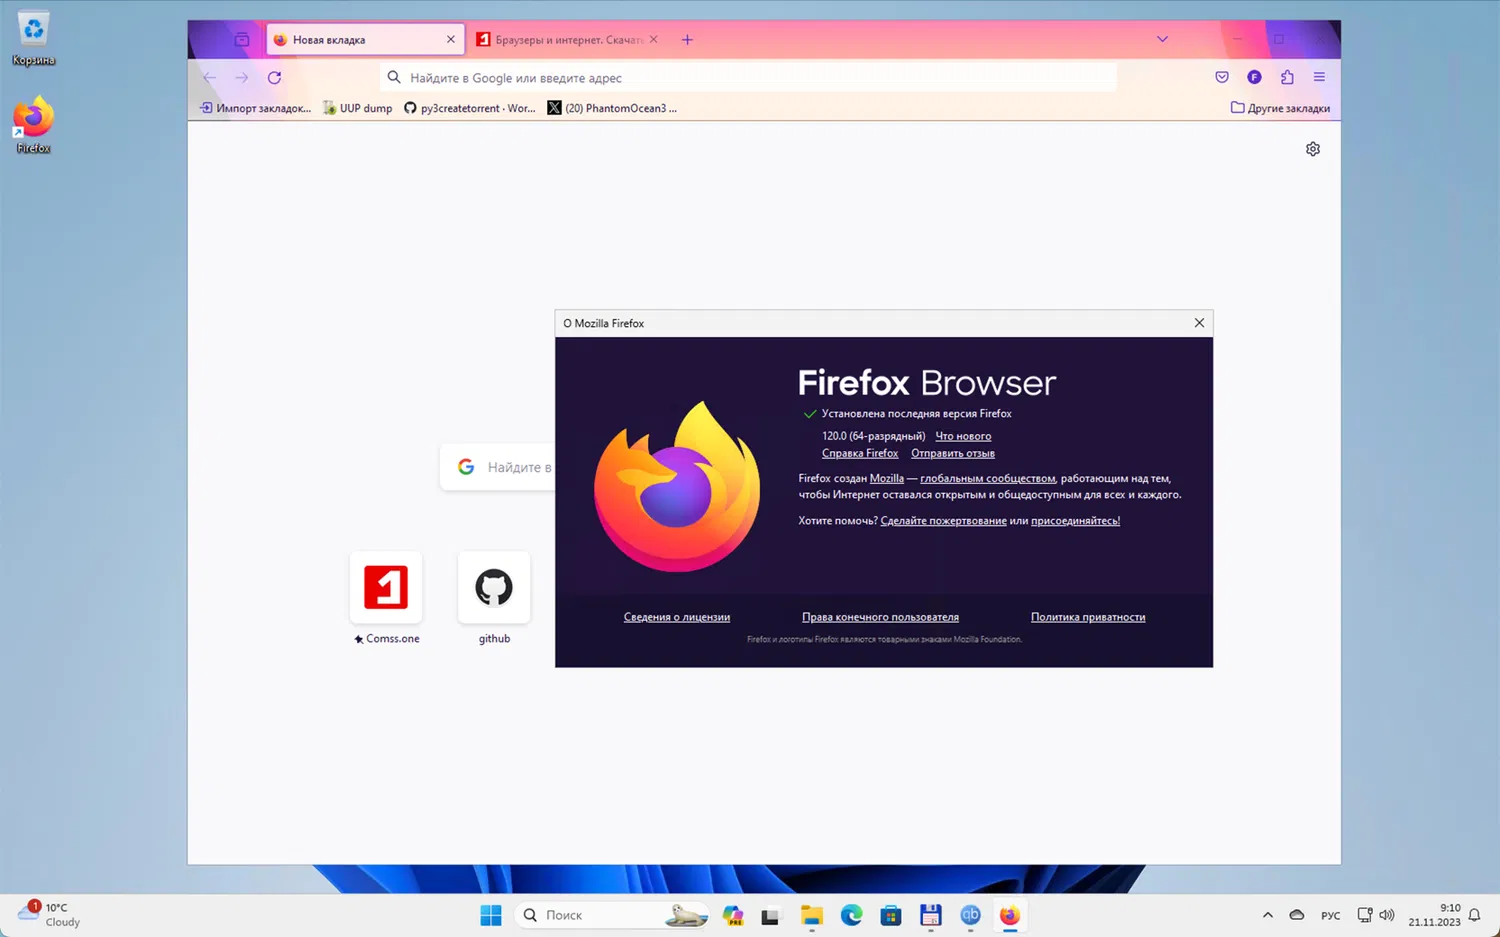Click the Сделайте пожертвование link
The height and width of the screenshot is (937, 1500).
[x=943, y=521]
